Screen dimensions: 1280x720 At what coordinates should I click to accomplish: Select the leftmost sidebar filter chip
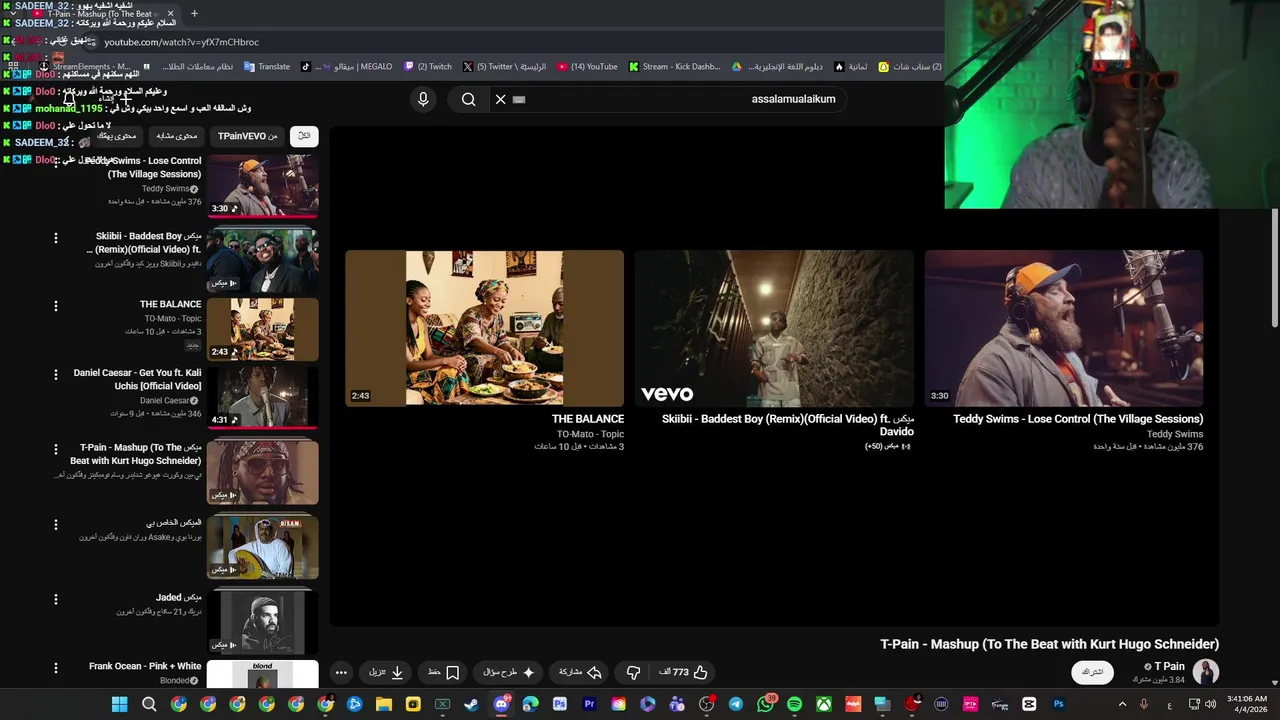(117, 136)
